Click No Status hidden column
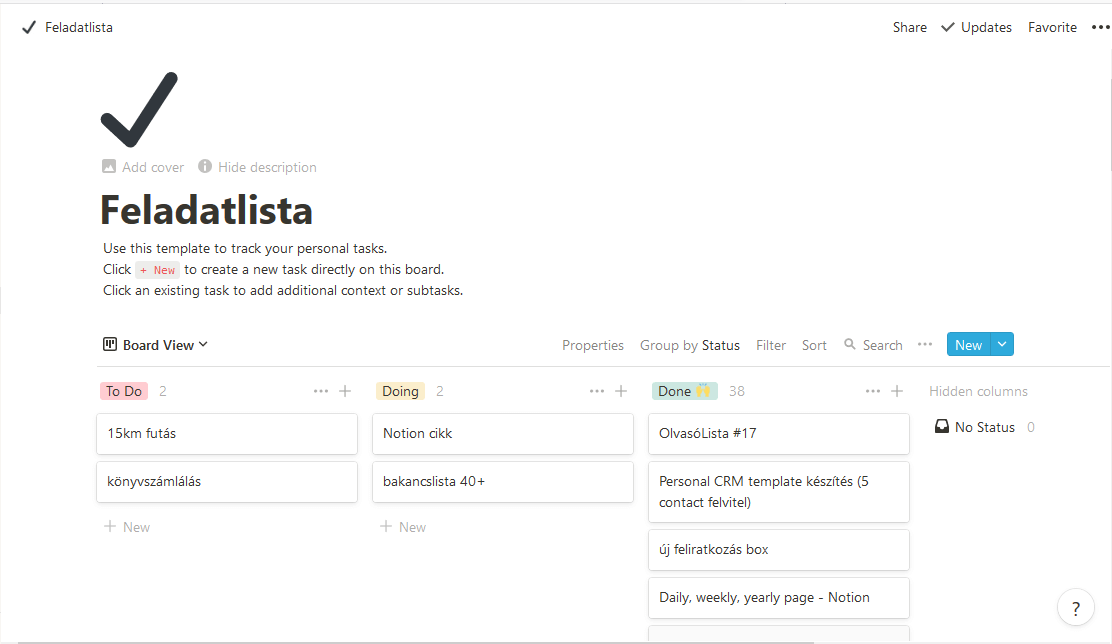Screen dimensions: 1112x644 (x=984, y=427)
